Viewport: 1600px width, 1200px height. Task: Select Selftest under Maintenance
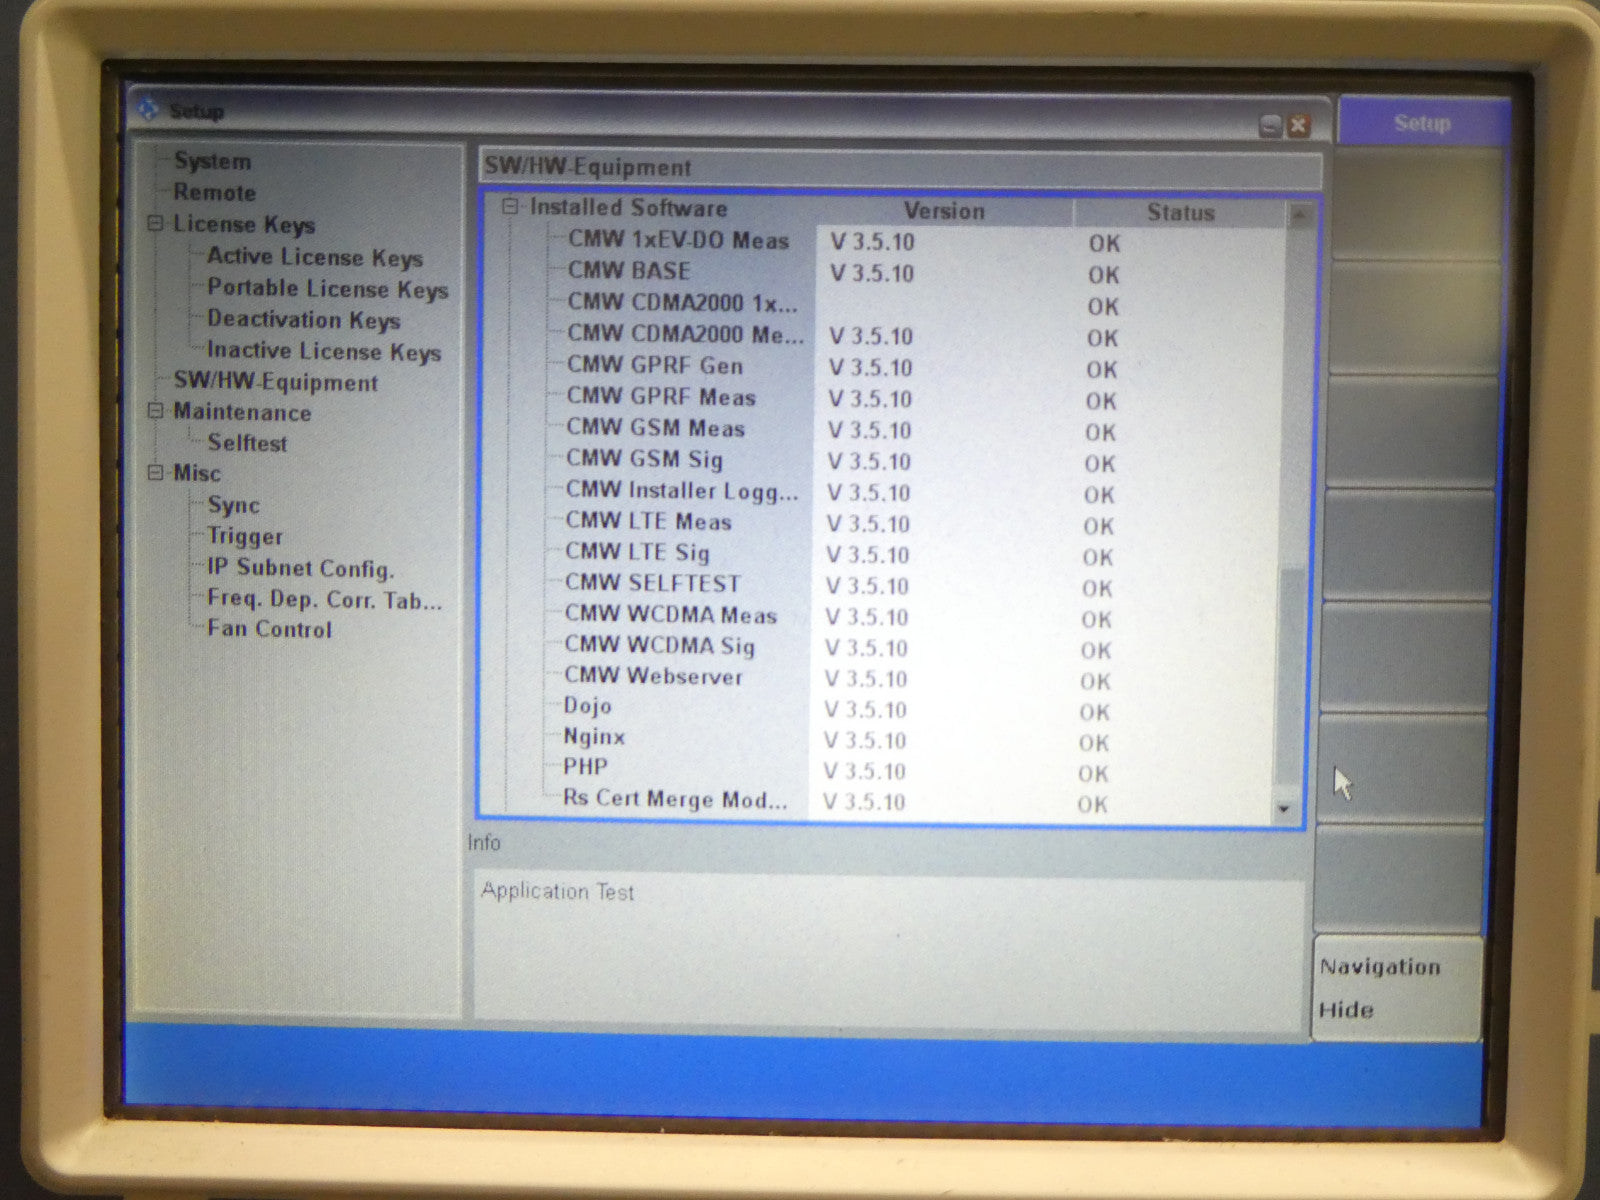coord(246,443)
